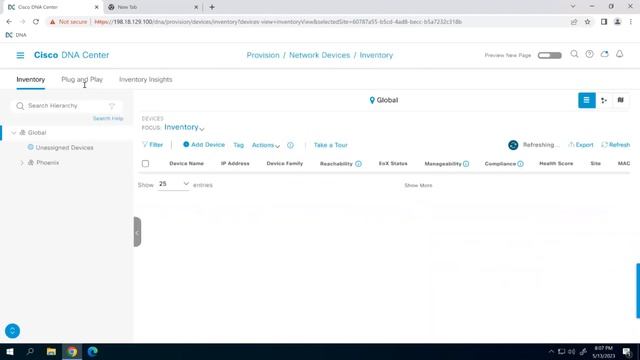Screen dimensions: 640x360
Task: Bookmark this page with star icon
Action: (x=587, y=22)
